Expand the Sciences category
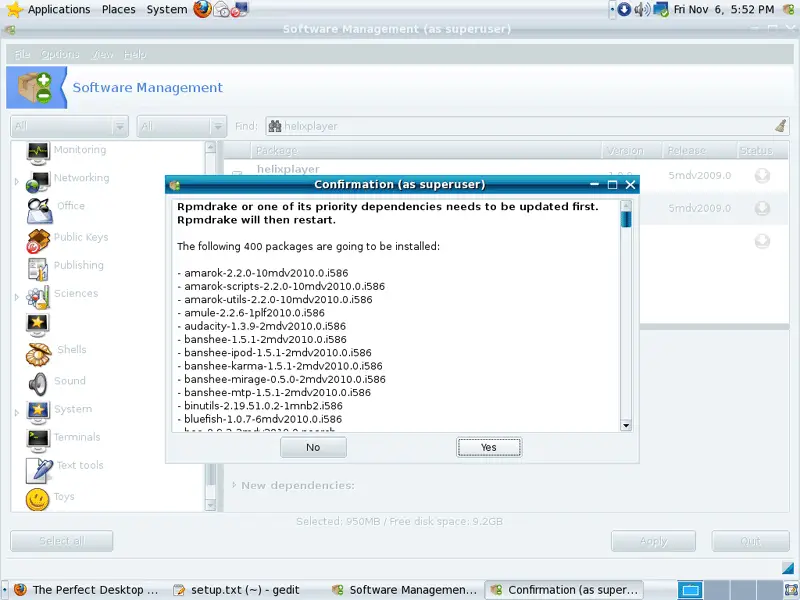 click(17, 297)
